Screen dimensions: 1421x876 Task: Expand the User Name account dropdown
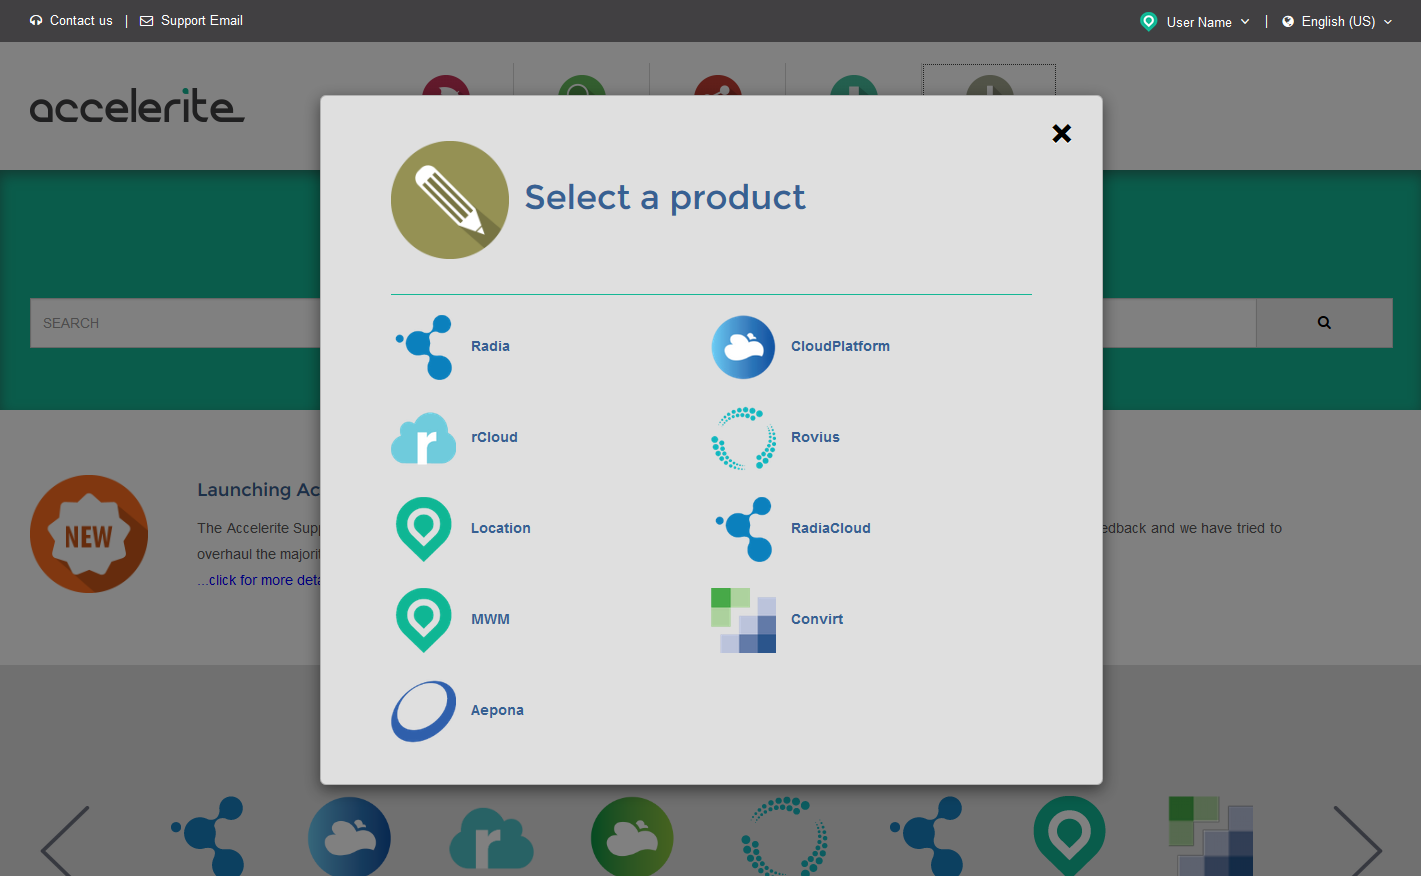(x=1195, y=21)
